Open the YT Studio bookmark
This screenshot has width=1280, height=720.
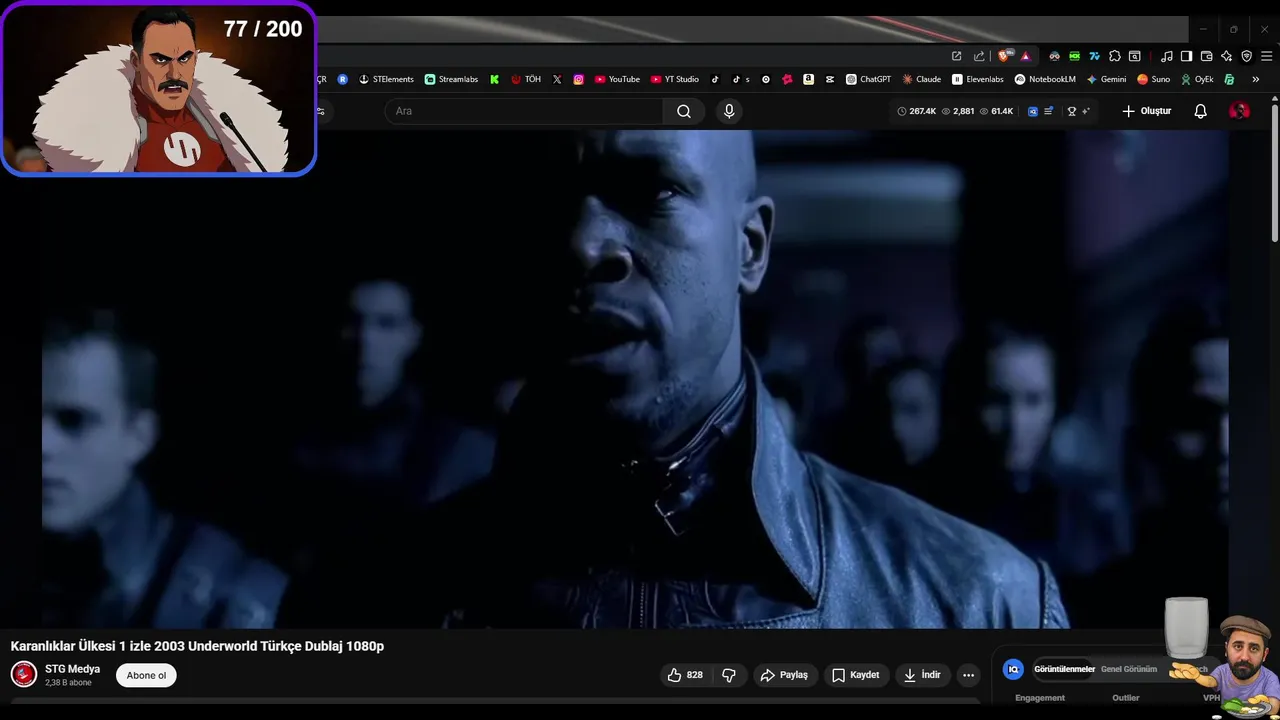tap(675, 79)
